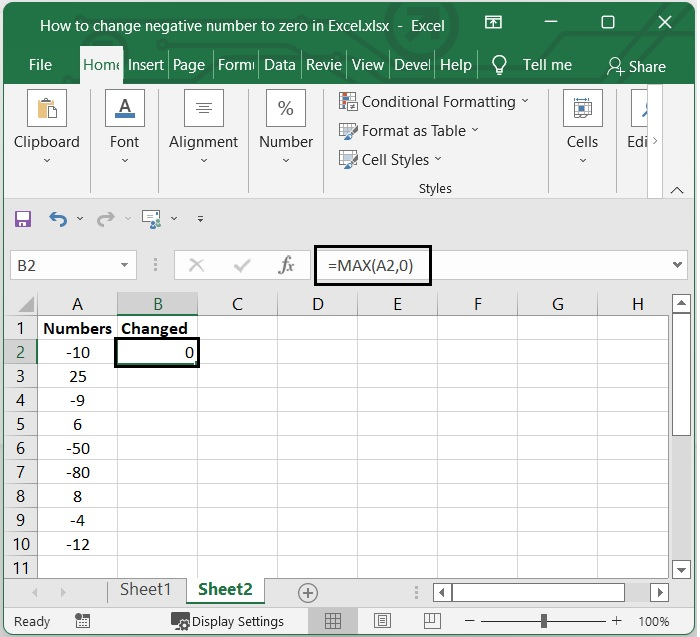
Task: Click the horizontal scrollbar left arrow
Action: 442,593
